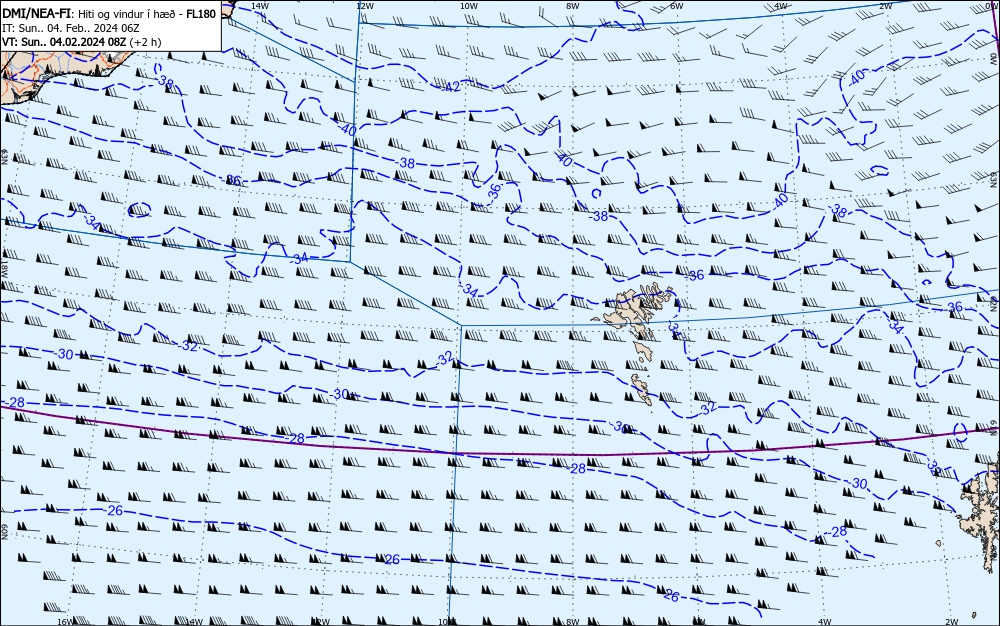1000x626 pixels.
Task: Click the -40 isotherm label in the top-right corner
Action: [x=856, y=76]
